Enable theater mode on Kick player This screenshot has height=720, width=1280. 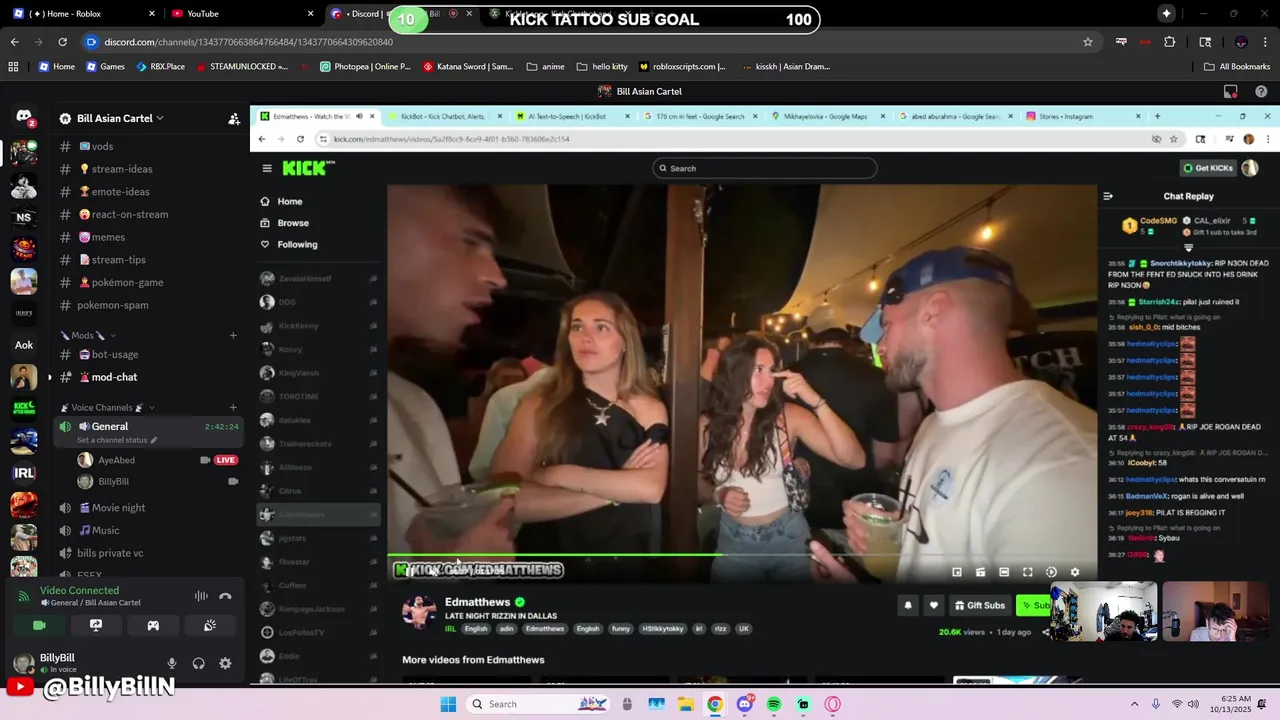(x=1004, y=572)
